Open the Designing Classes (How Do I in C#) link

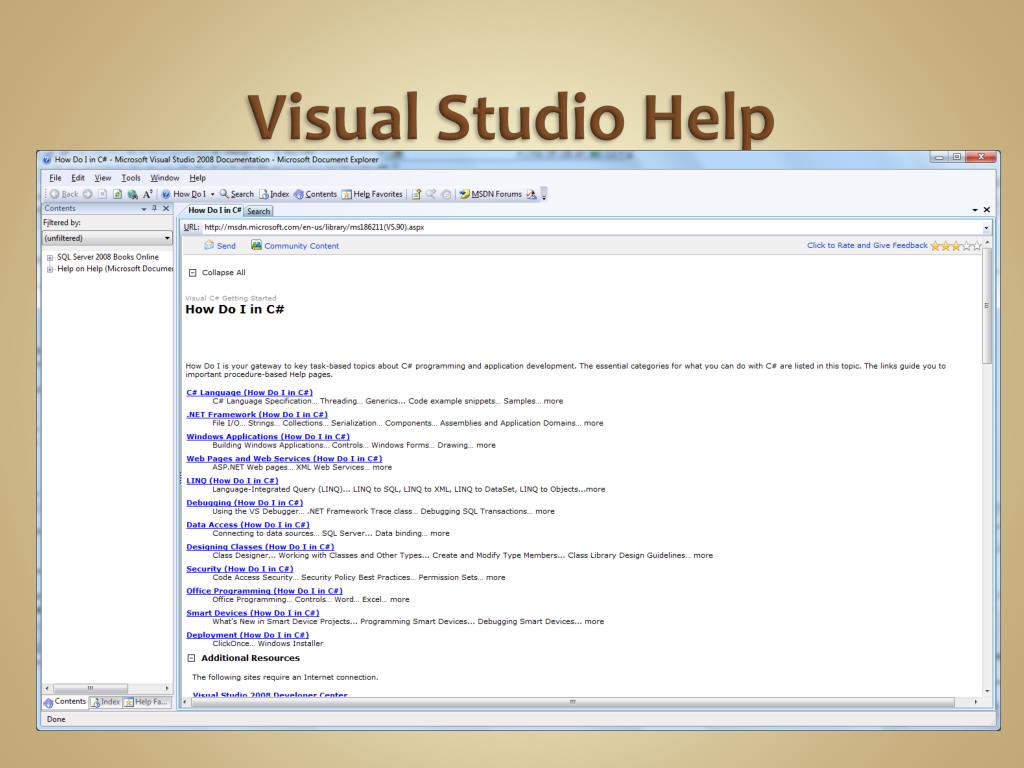(260, 547)
